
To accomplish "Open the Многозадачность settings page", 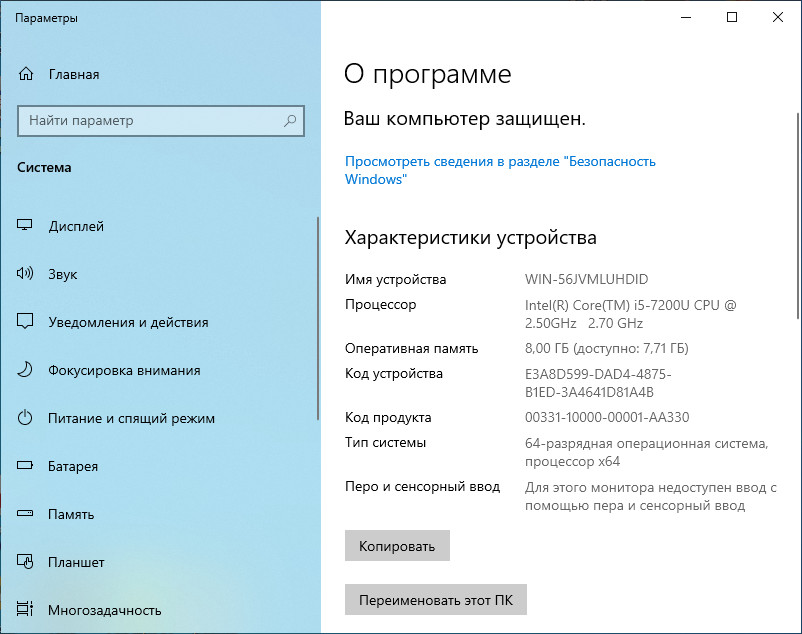I will coord(104,610).
